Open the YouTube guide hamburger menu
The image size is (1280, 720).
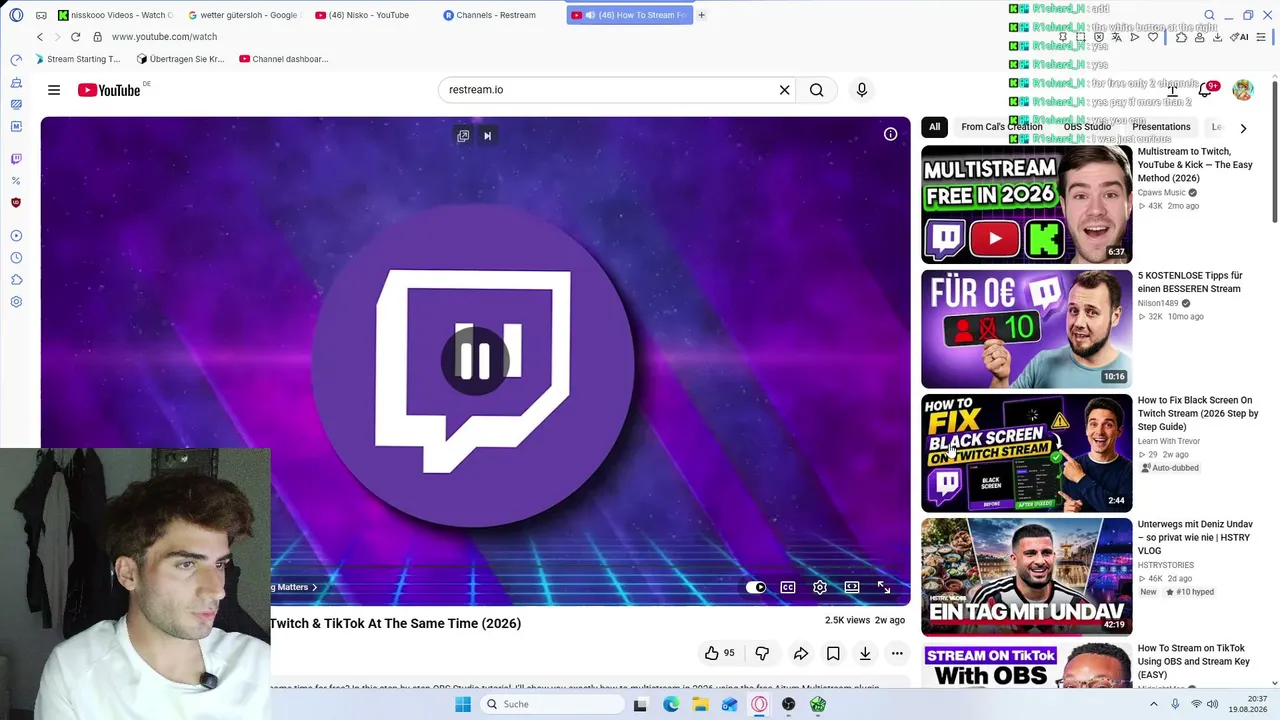pos(54,90)
